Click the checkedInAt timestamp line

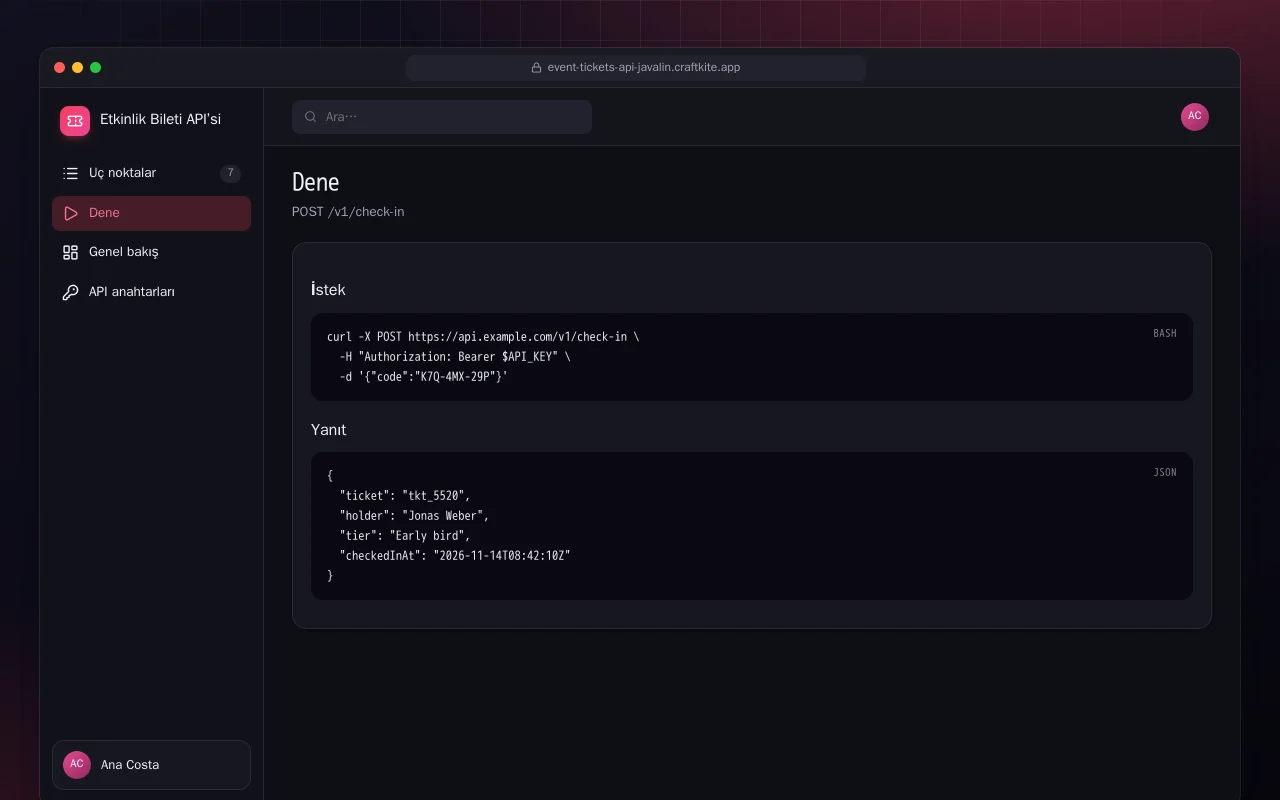pyautogui.click(x=455, y=556)
